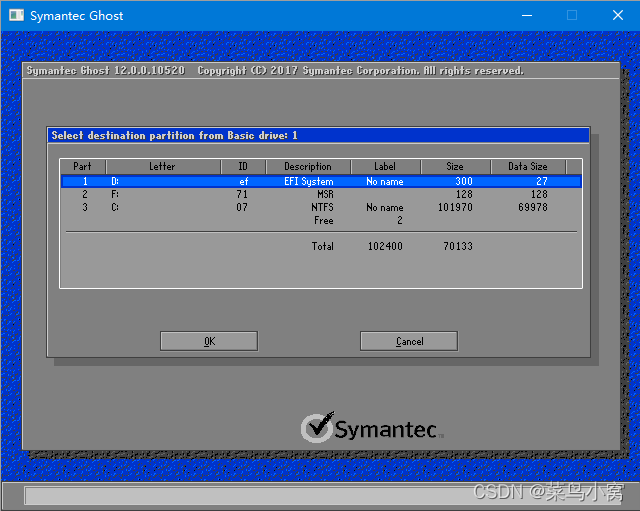Select partition 3 NTFS row

321,207
